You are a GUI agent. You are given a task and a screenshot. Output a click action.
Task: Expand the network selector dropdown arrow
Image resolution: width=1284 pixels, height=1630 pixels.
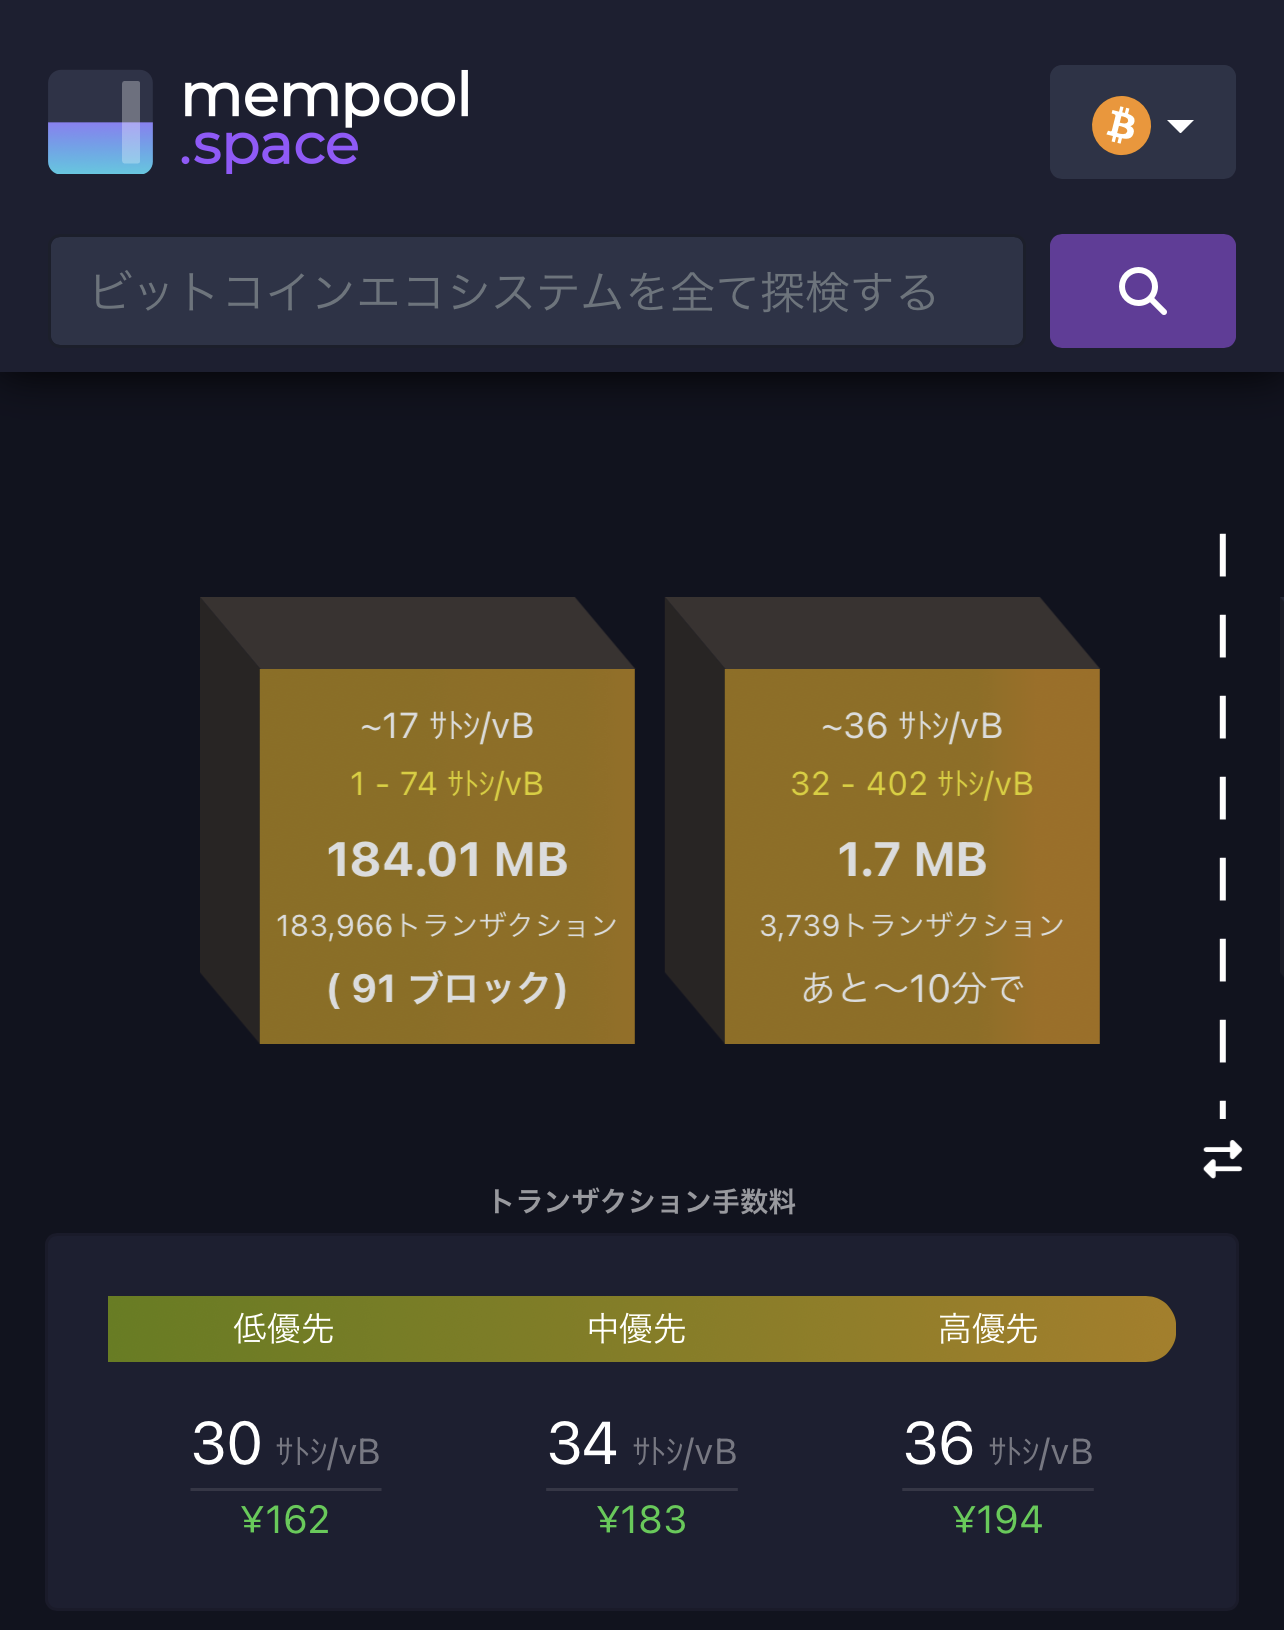(x=1181, y=126)
